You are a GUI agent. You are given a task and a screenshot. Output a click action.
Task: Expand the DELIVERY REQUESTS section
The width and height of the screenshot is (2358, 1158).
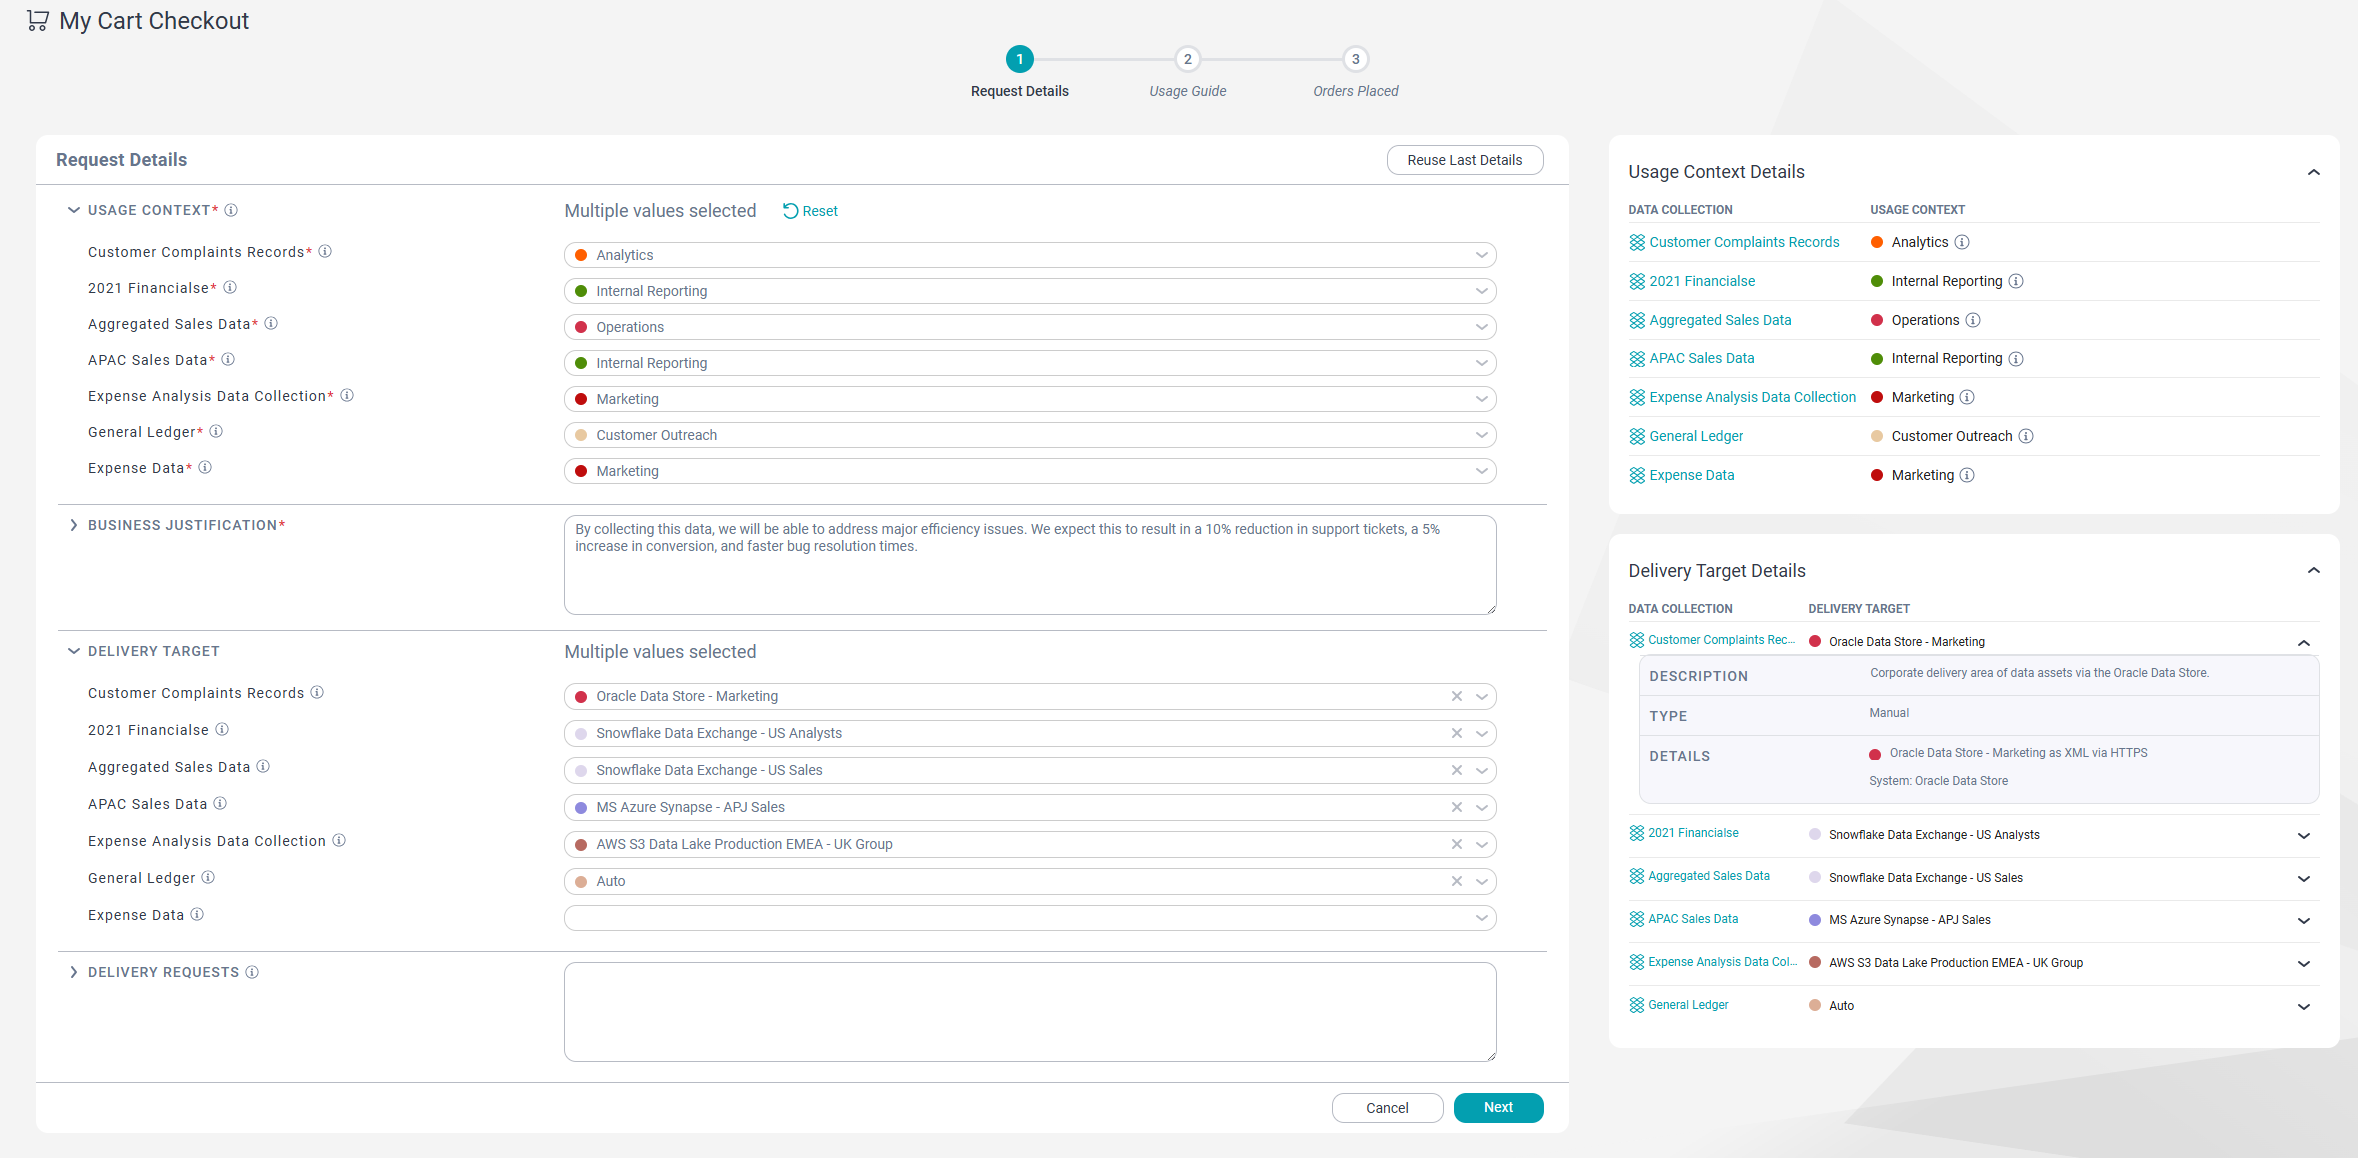coord(73,972)
